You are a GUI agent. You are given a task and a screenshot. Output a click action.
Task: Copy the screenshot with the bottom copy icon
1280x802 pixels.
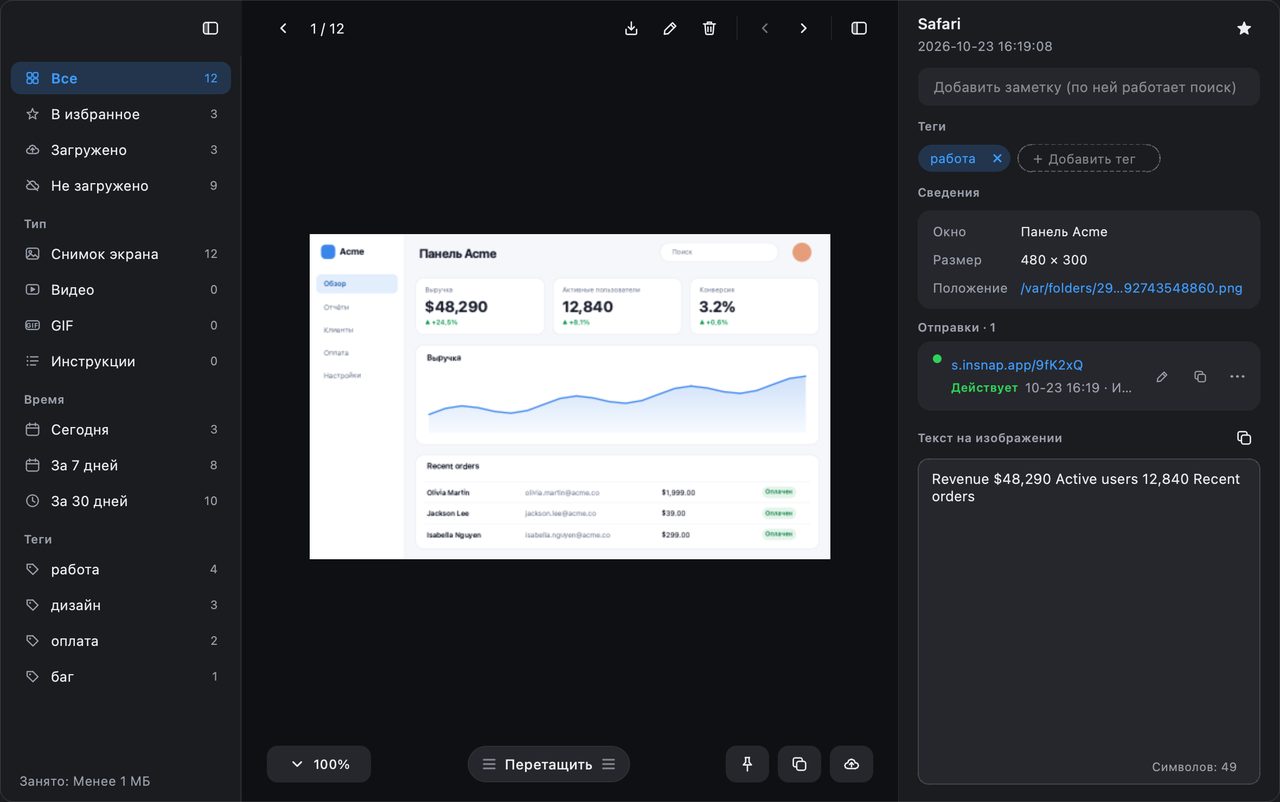point(799,764)
